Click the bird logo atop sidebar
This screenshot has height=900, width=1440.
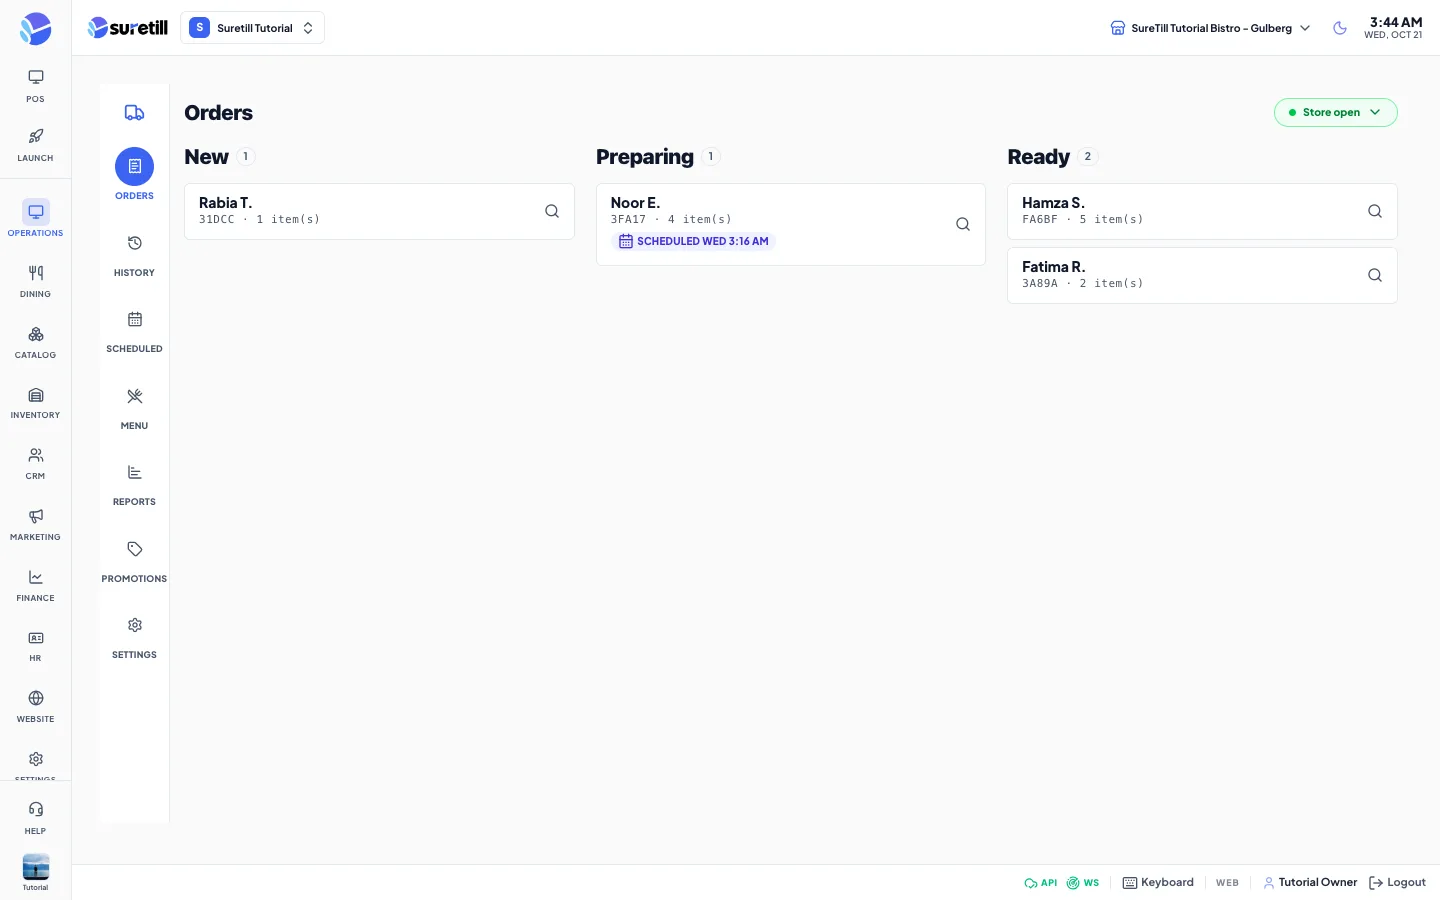point(35,28)
